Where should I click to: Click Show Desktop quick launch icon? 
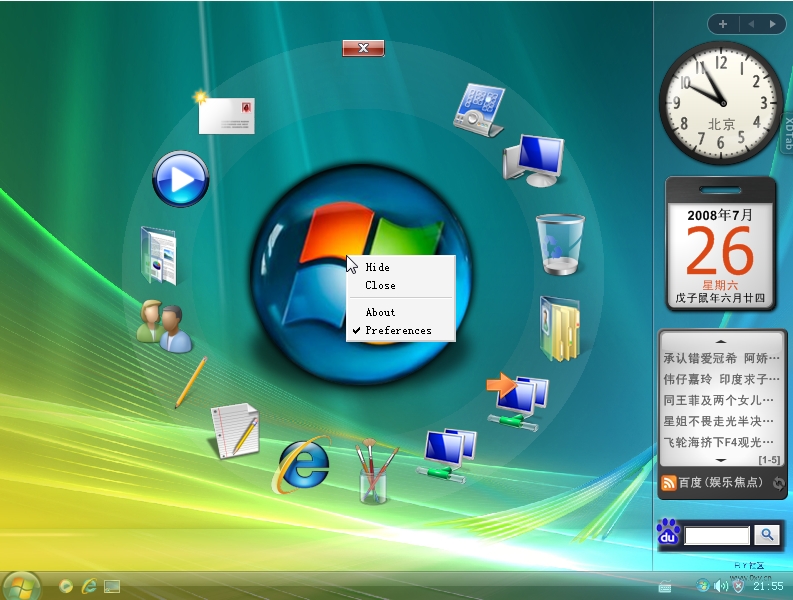tap(112, 586)
